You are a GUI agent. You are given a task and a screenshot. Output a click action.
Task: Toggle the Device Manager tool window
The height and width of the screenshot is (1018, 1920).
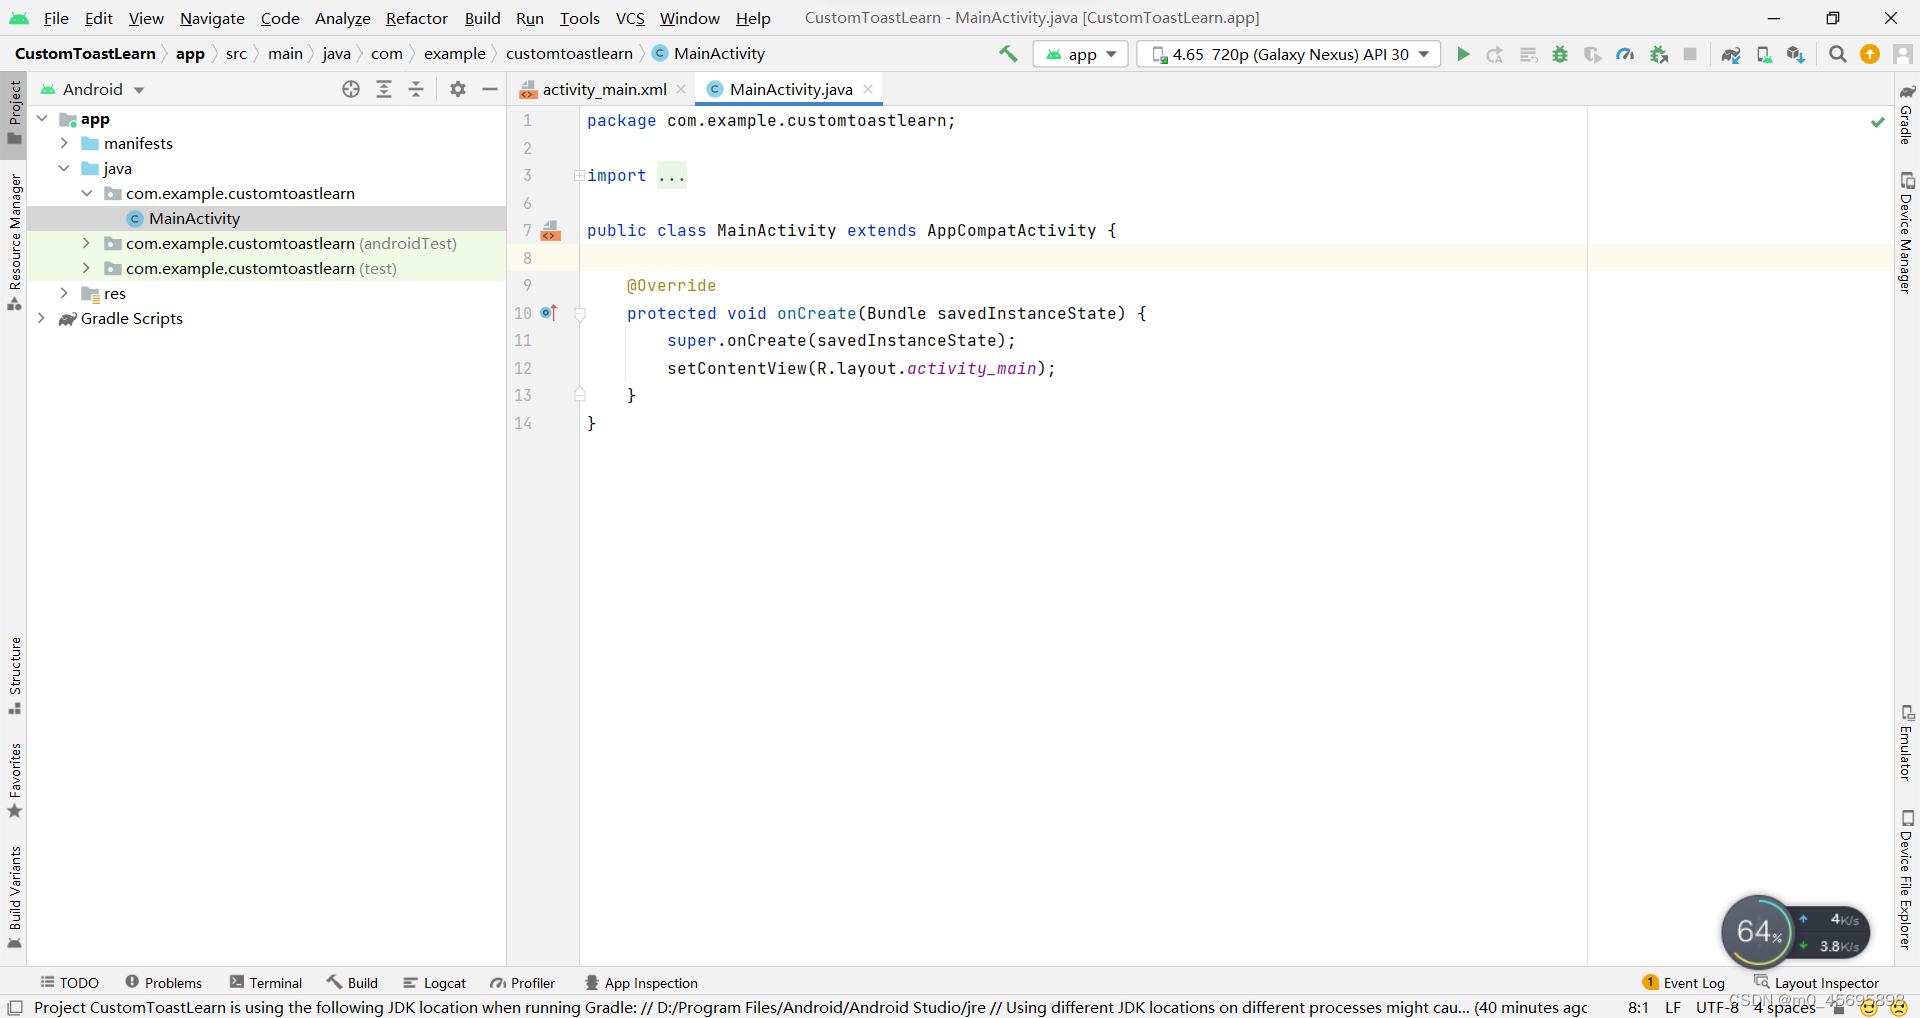[x=1907, y=233]
